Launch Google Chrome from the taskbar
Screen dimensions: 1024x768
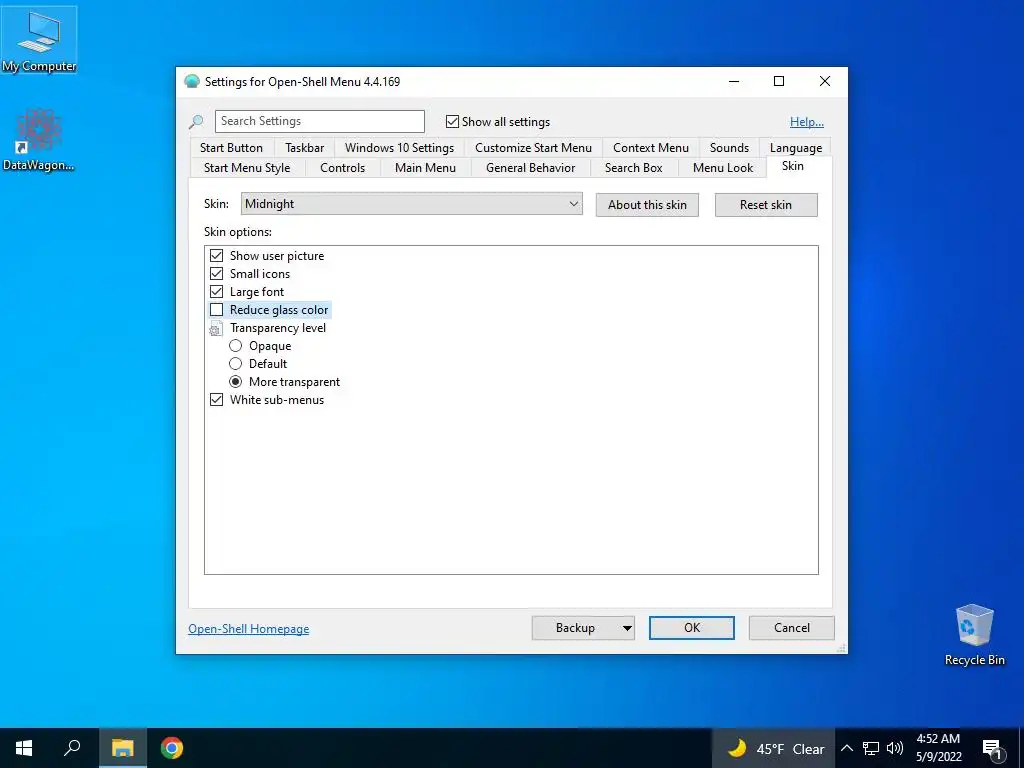[172, 748]
